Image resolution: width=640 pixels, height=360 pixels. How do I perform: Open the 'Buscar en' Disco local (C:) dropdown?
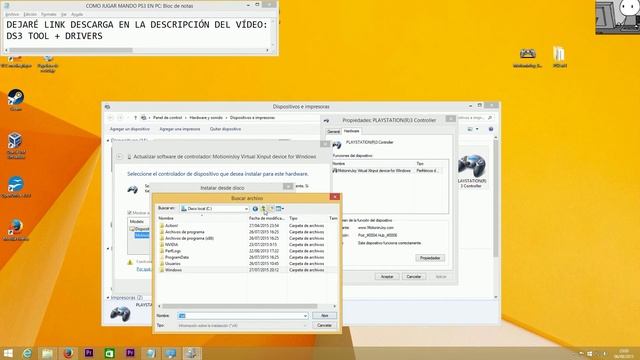tap(215, 209)
